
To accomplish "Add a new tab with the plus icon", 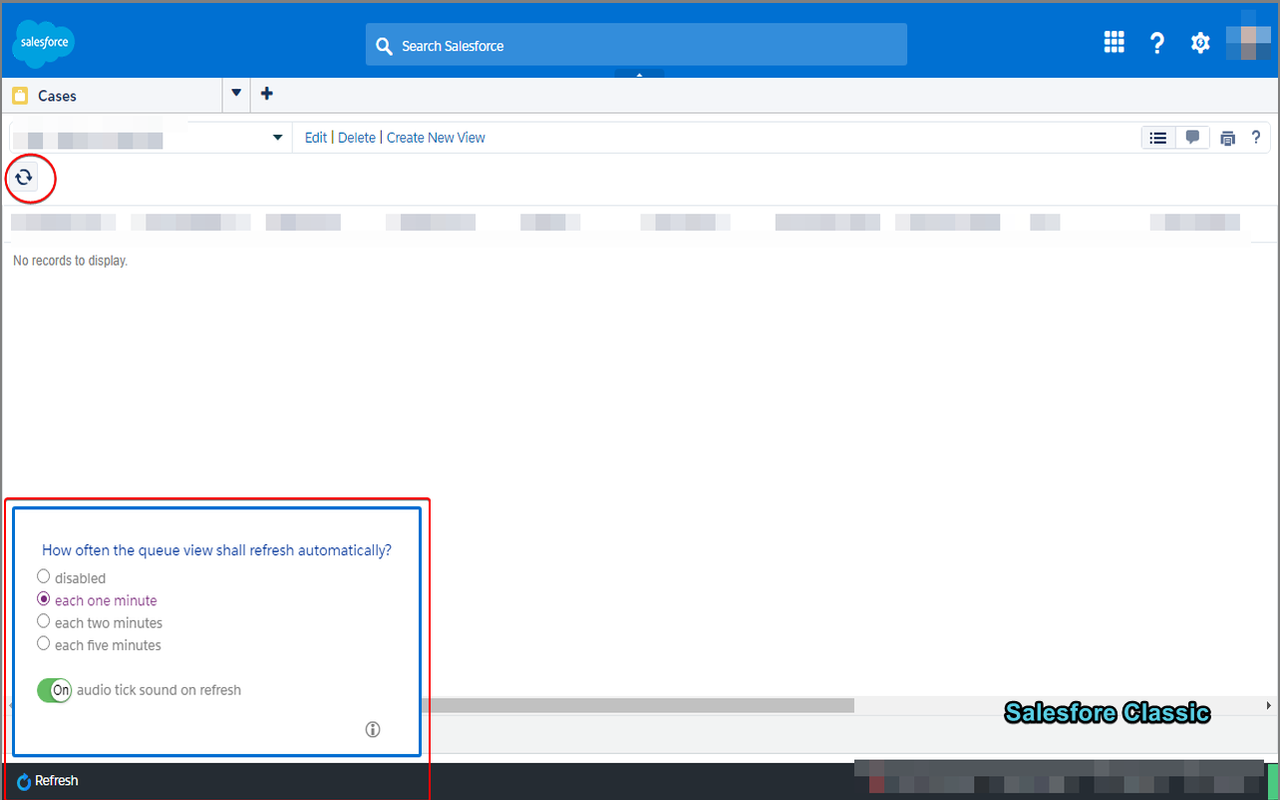I will (x=266, y=94).
